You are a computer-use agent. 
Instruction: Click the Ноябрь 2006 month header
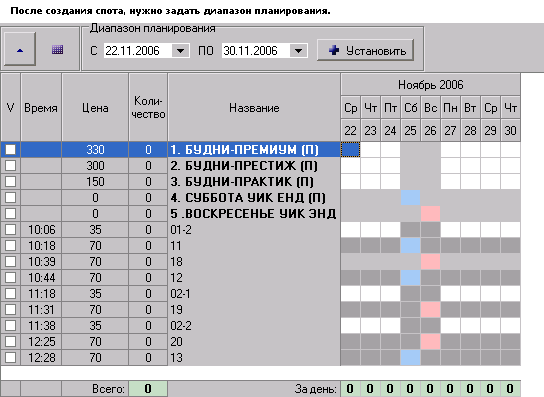click(x=431, y=84)
